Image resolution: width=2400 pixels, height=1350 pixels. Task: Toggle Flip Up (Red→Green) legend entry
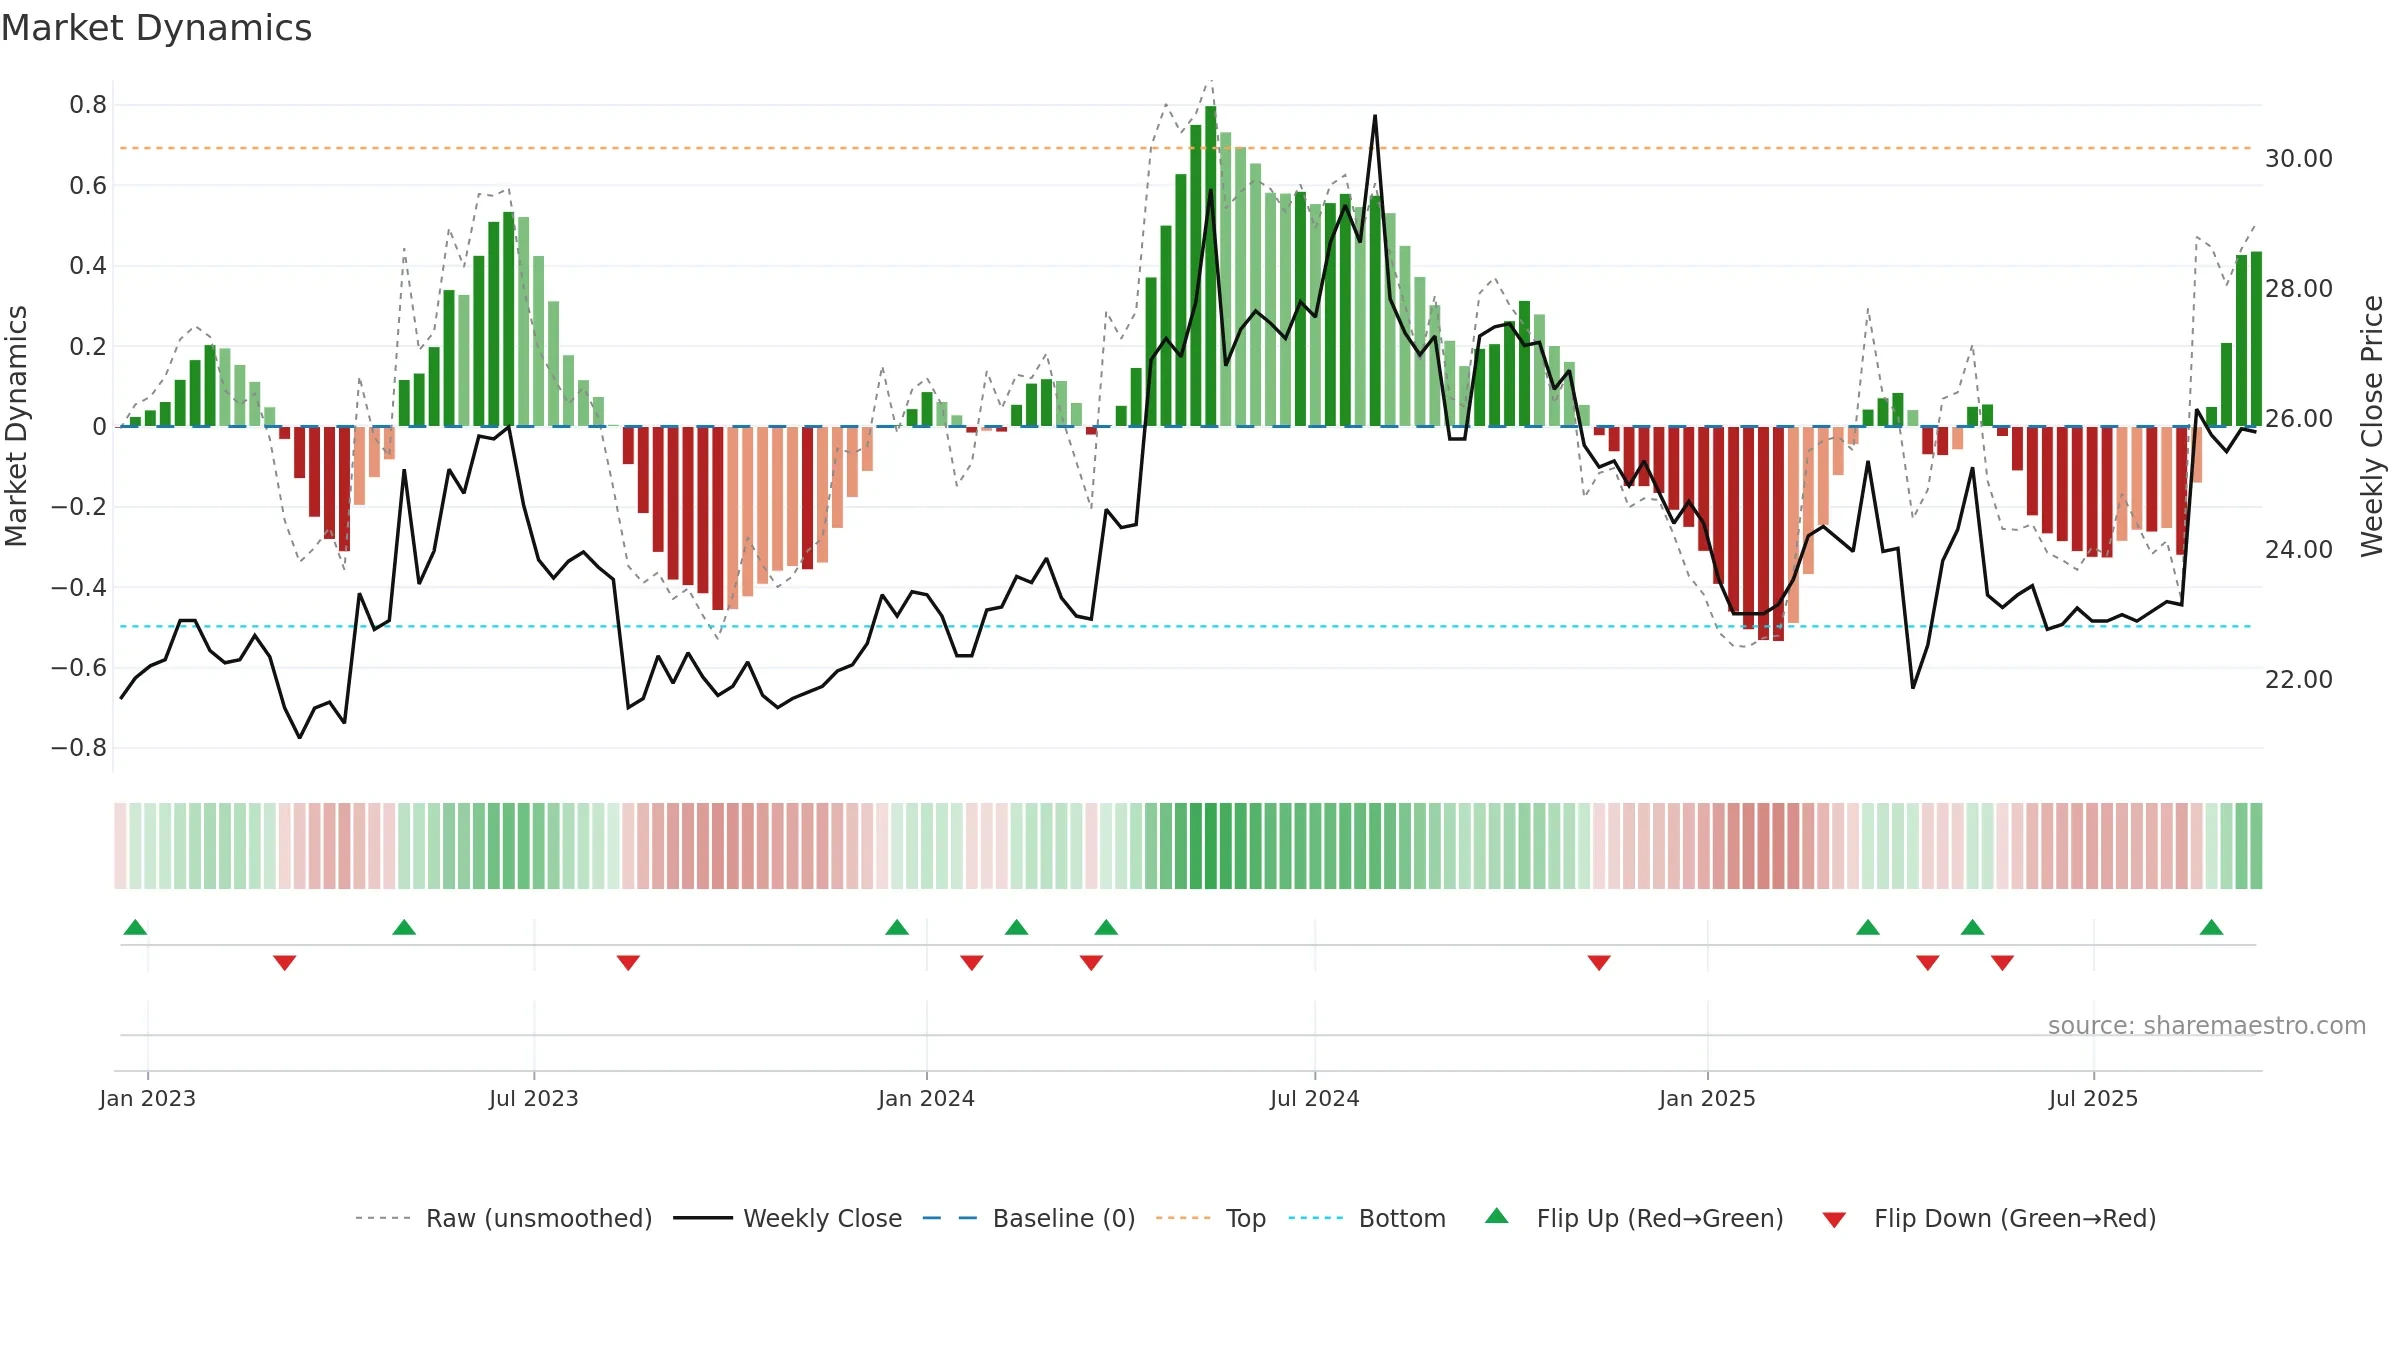1635,1218
